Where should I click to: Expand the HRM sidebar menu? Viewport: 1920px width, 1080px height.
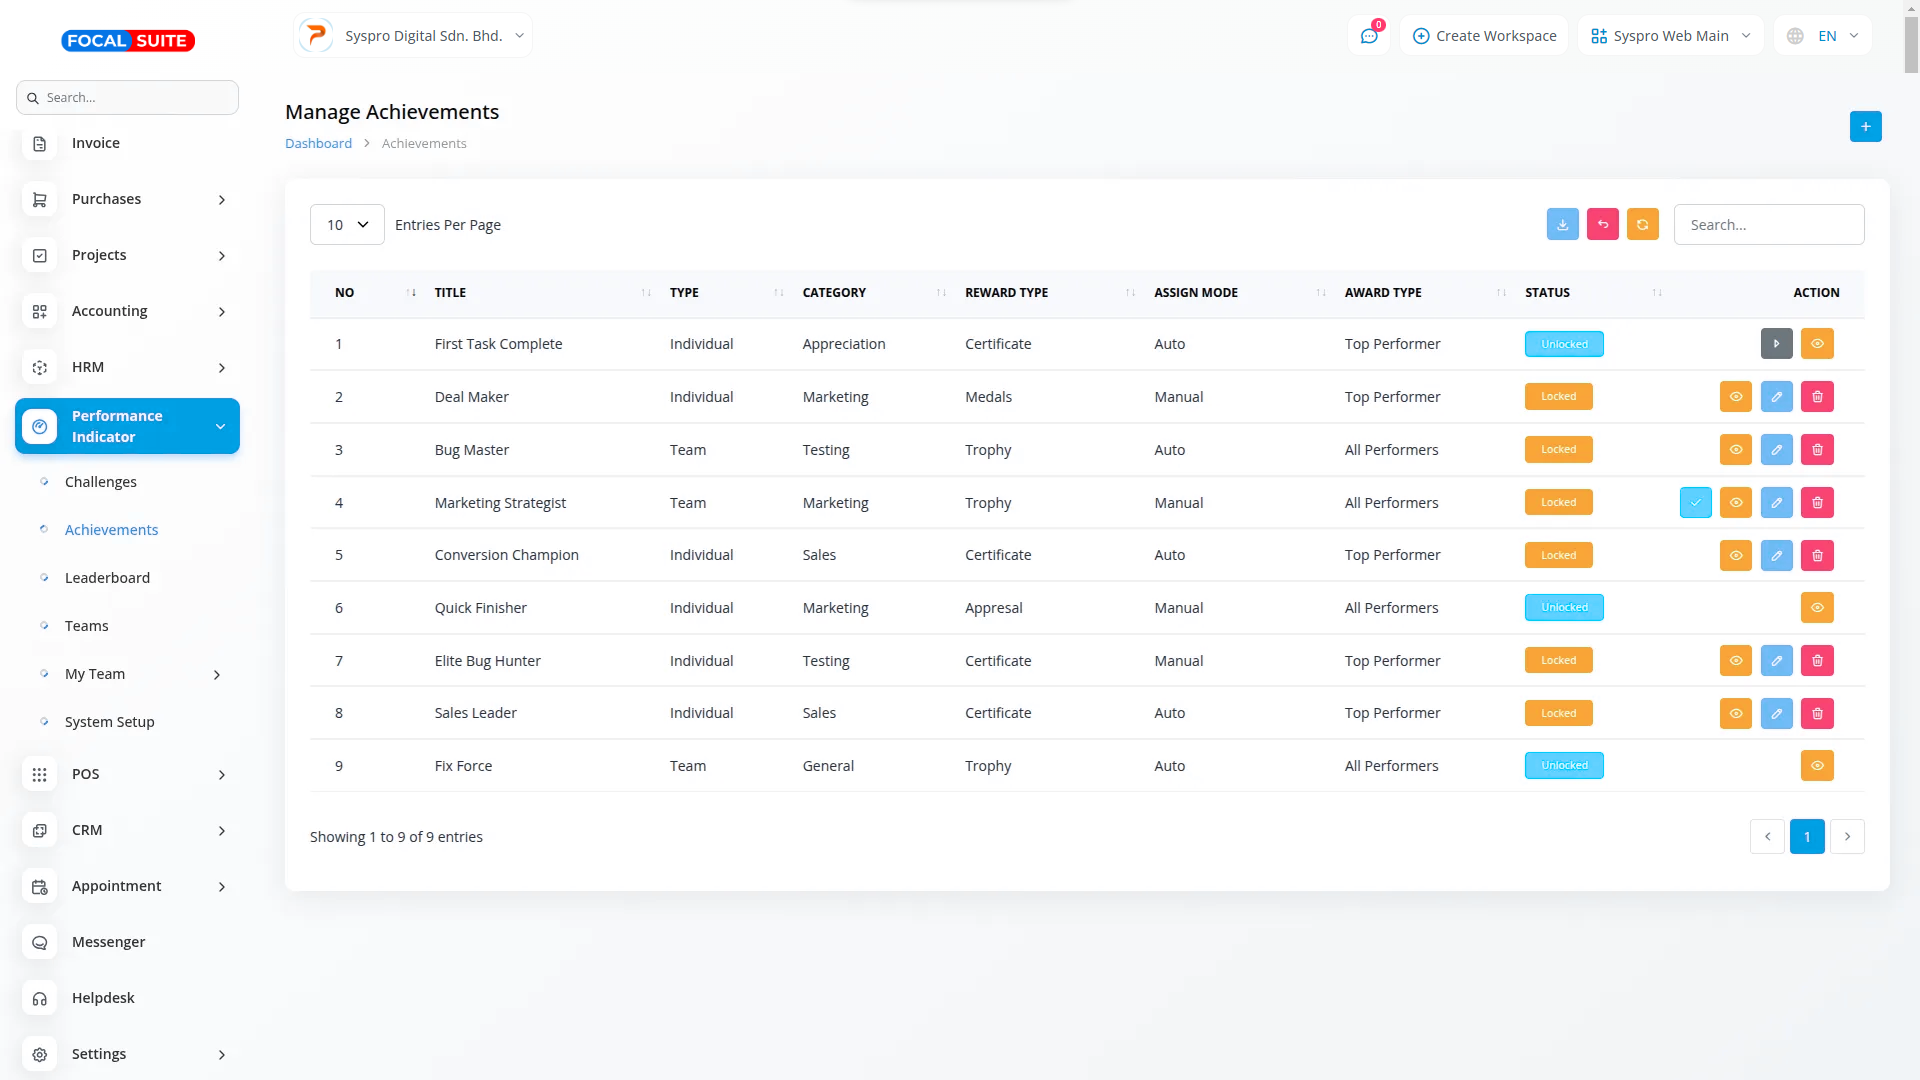pos(127,367)
